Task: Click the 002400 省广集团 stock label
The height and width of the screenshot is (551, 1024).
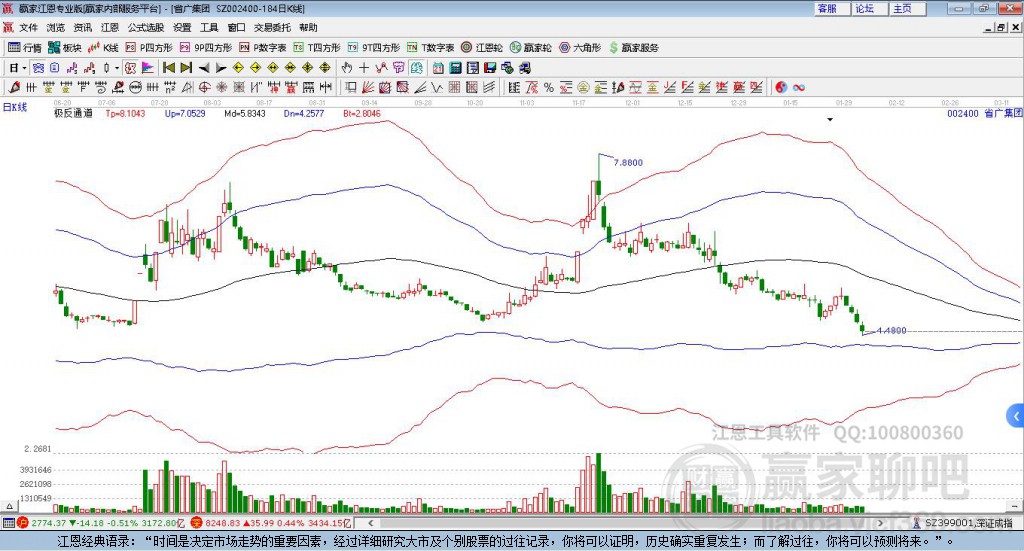Action: click(984, 113)
